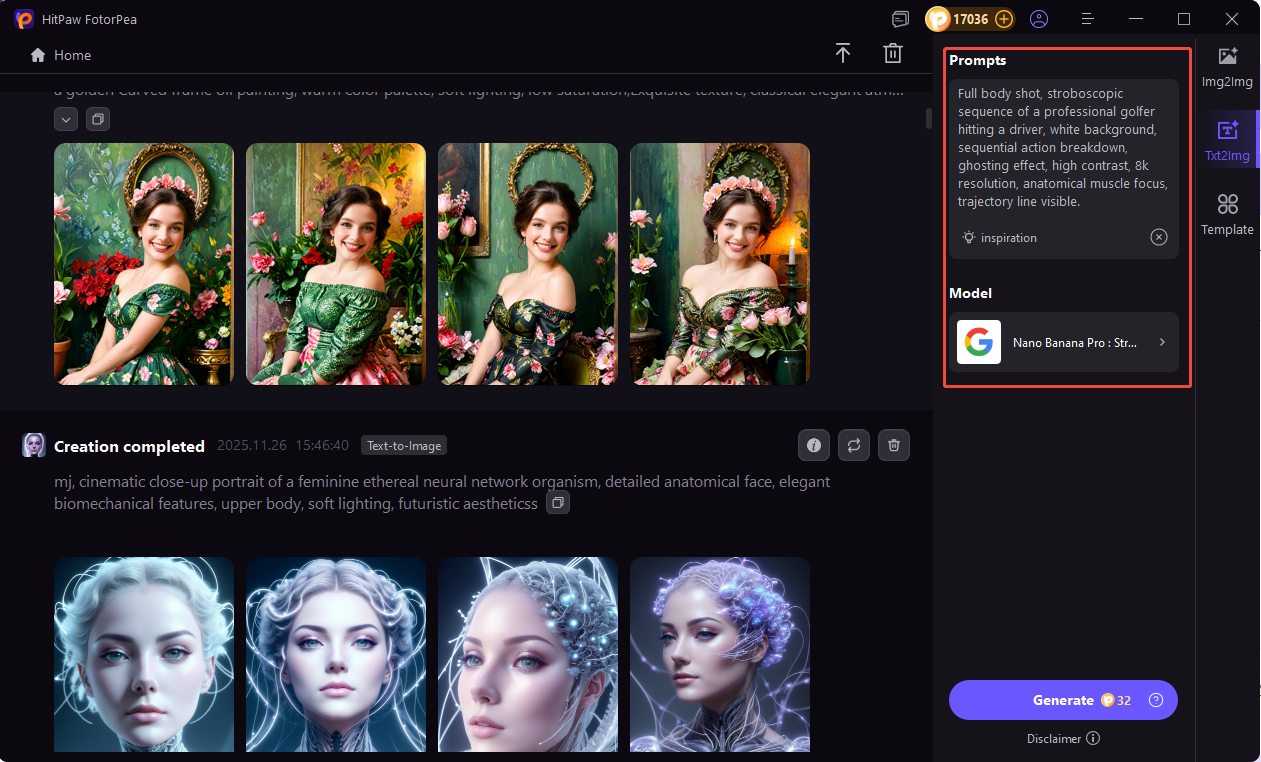1261x762 pixels.
Task: Click the plus icon to add coins
Action: tap(1004, 19)
